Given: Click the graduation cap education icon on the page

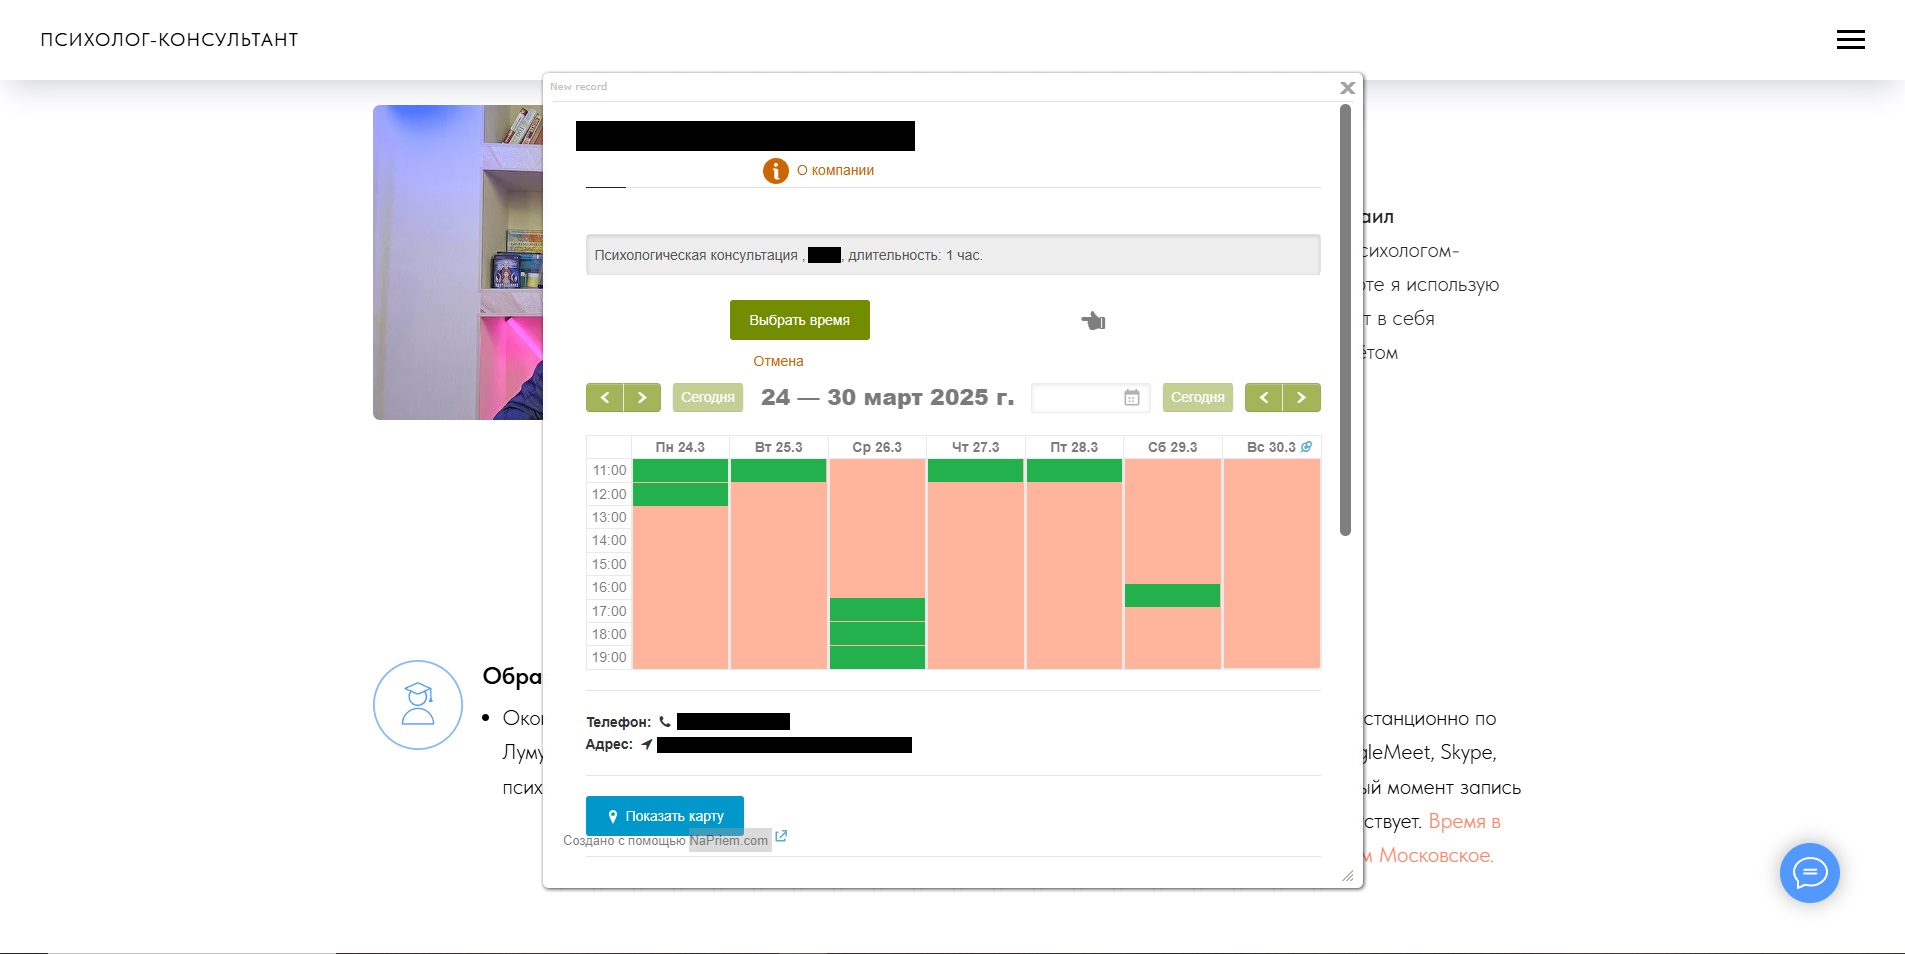Looking at the screenshot, I should click(418, 705).
